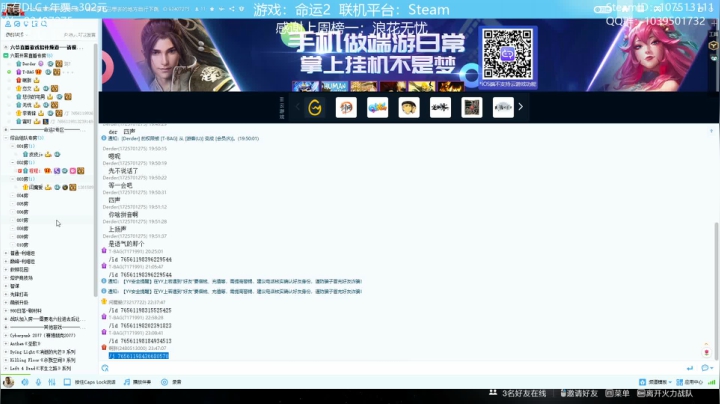Viewport: 720px width, 404px height.
Task: Click the 手机做端游日常 banner text
Action: click(x=378, y=44)
